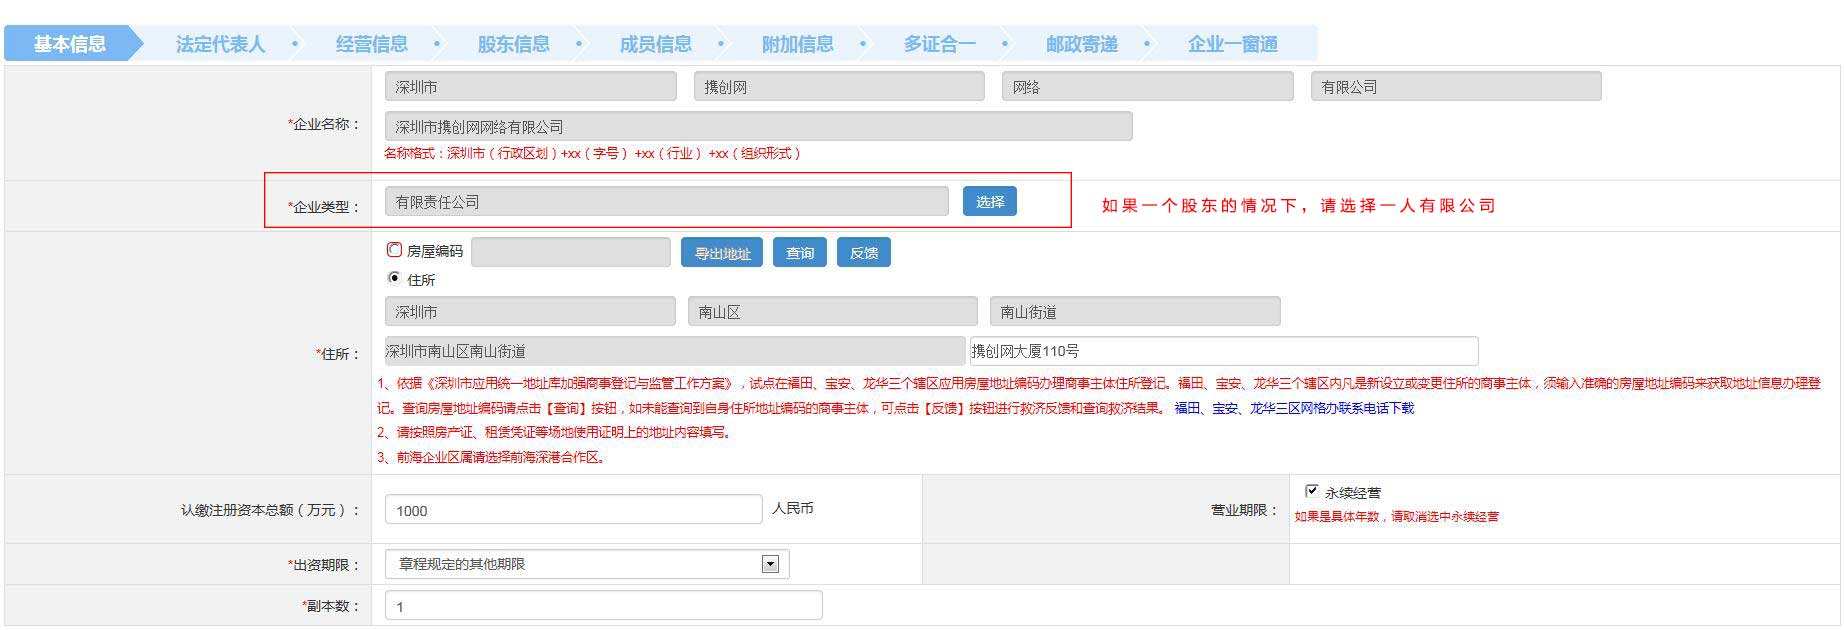Screen dimensions: 1845x630
Task: Go to the 多证合一 tab
Action: [x=940, y=44]
